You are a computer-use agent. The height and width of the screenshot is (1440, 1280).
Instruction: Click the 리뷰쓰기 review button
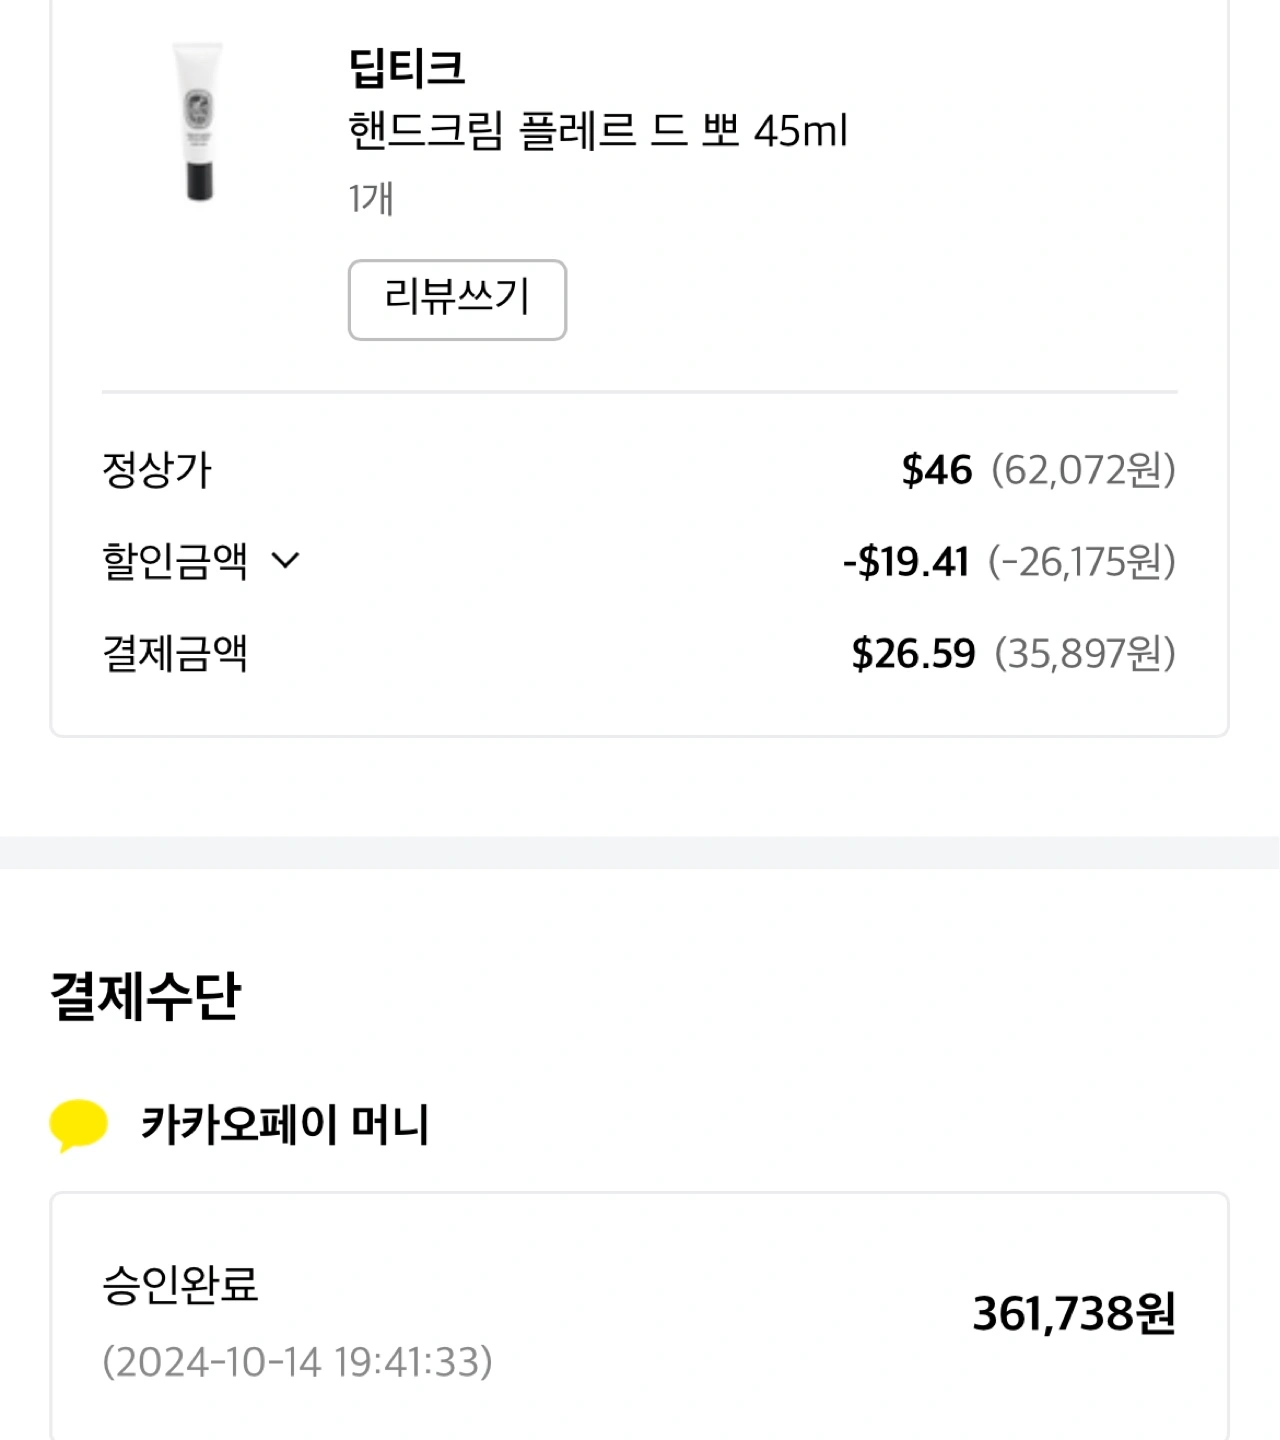[x=457, y=300]
